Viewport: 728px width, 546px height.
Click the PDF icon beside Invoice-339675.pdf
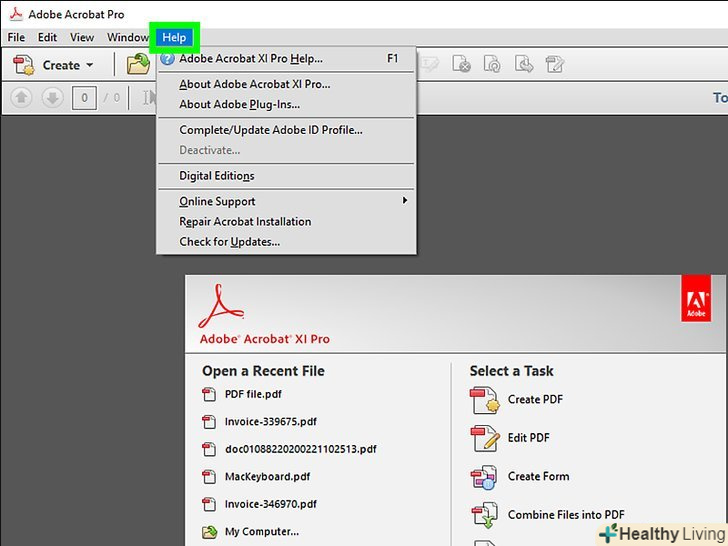(x=209, y=422)
